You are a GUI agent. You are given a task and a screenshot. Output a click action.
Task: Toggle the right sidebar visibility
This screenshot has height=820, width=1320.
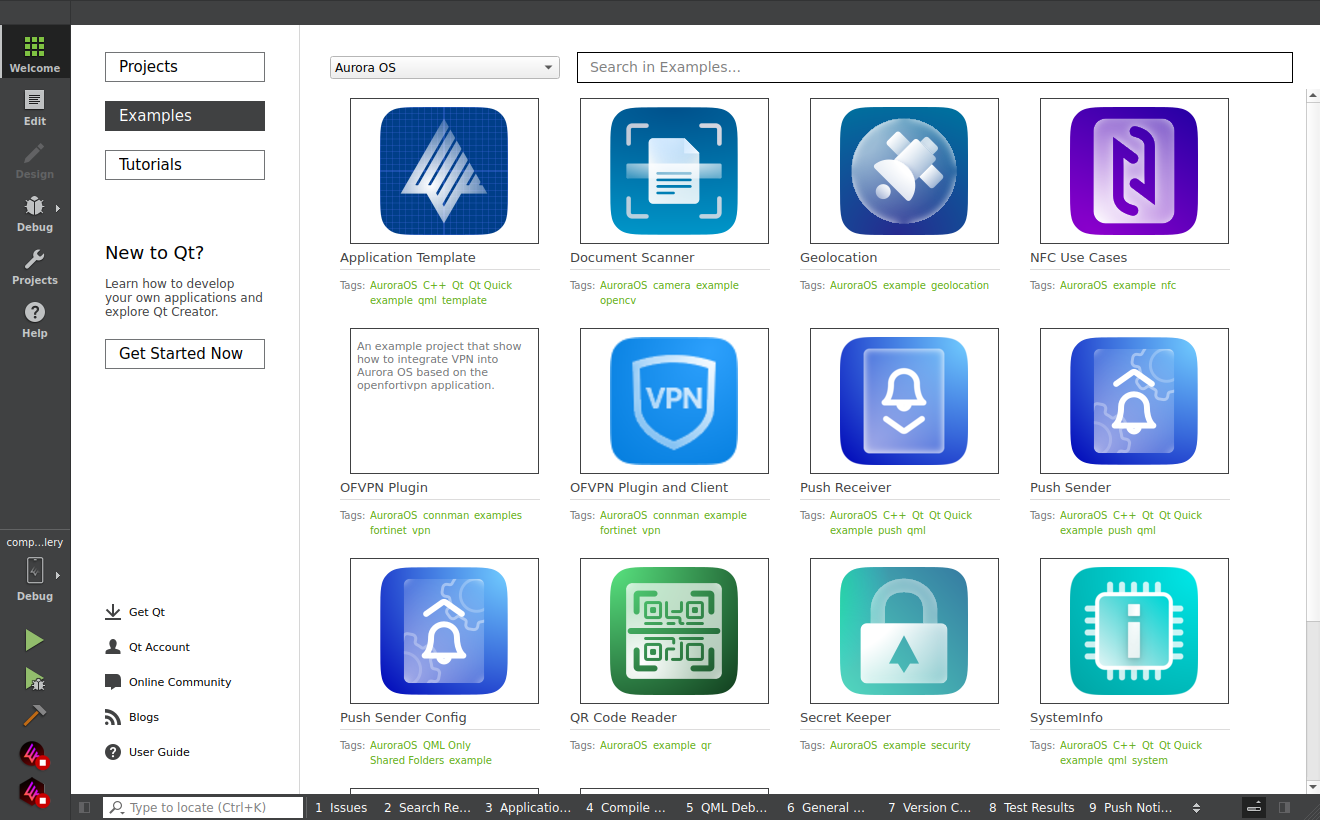click(1284, 807)
